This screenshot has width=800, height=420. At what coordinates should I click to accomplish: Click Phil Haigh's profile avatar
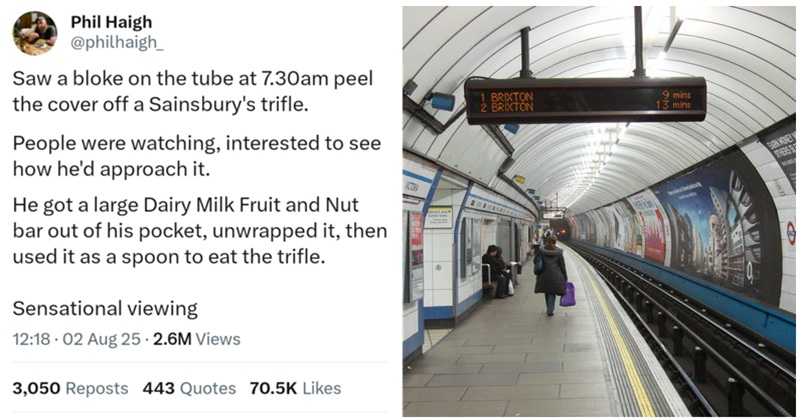click(x=34, y=34)
